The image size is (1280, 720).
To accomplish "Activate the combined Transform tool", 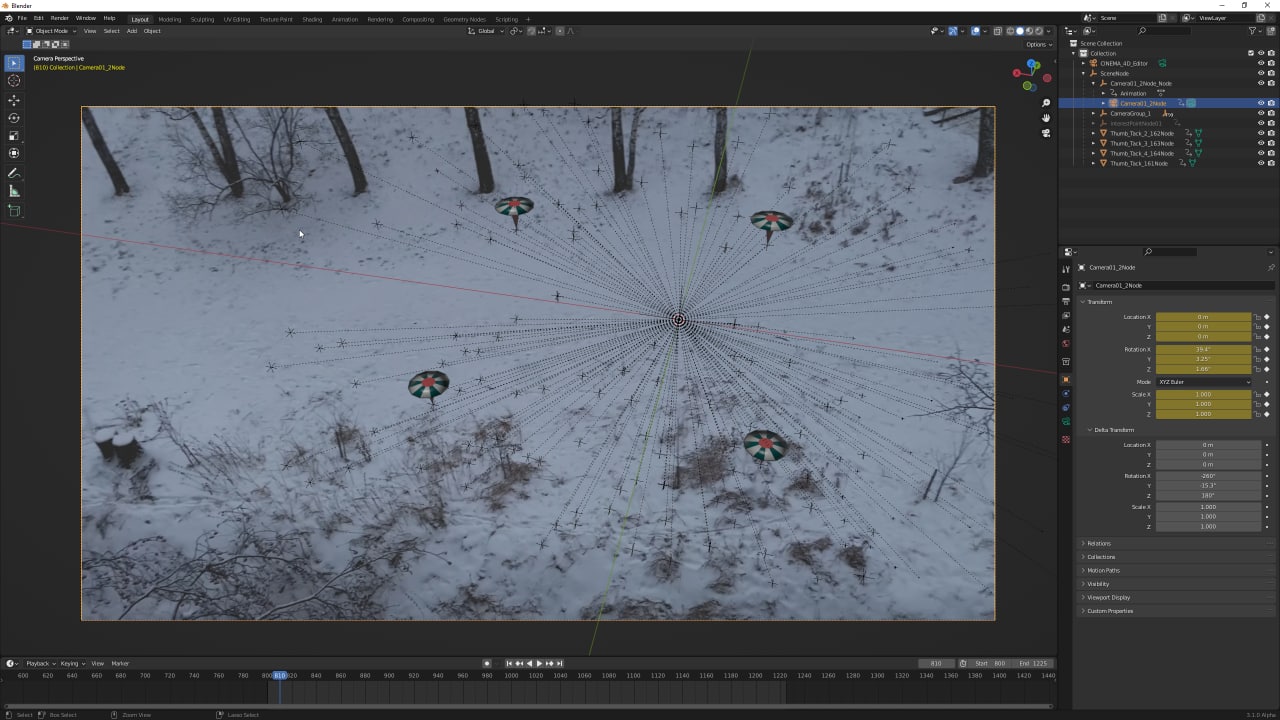I will (14, 153).
